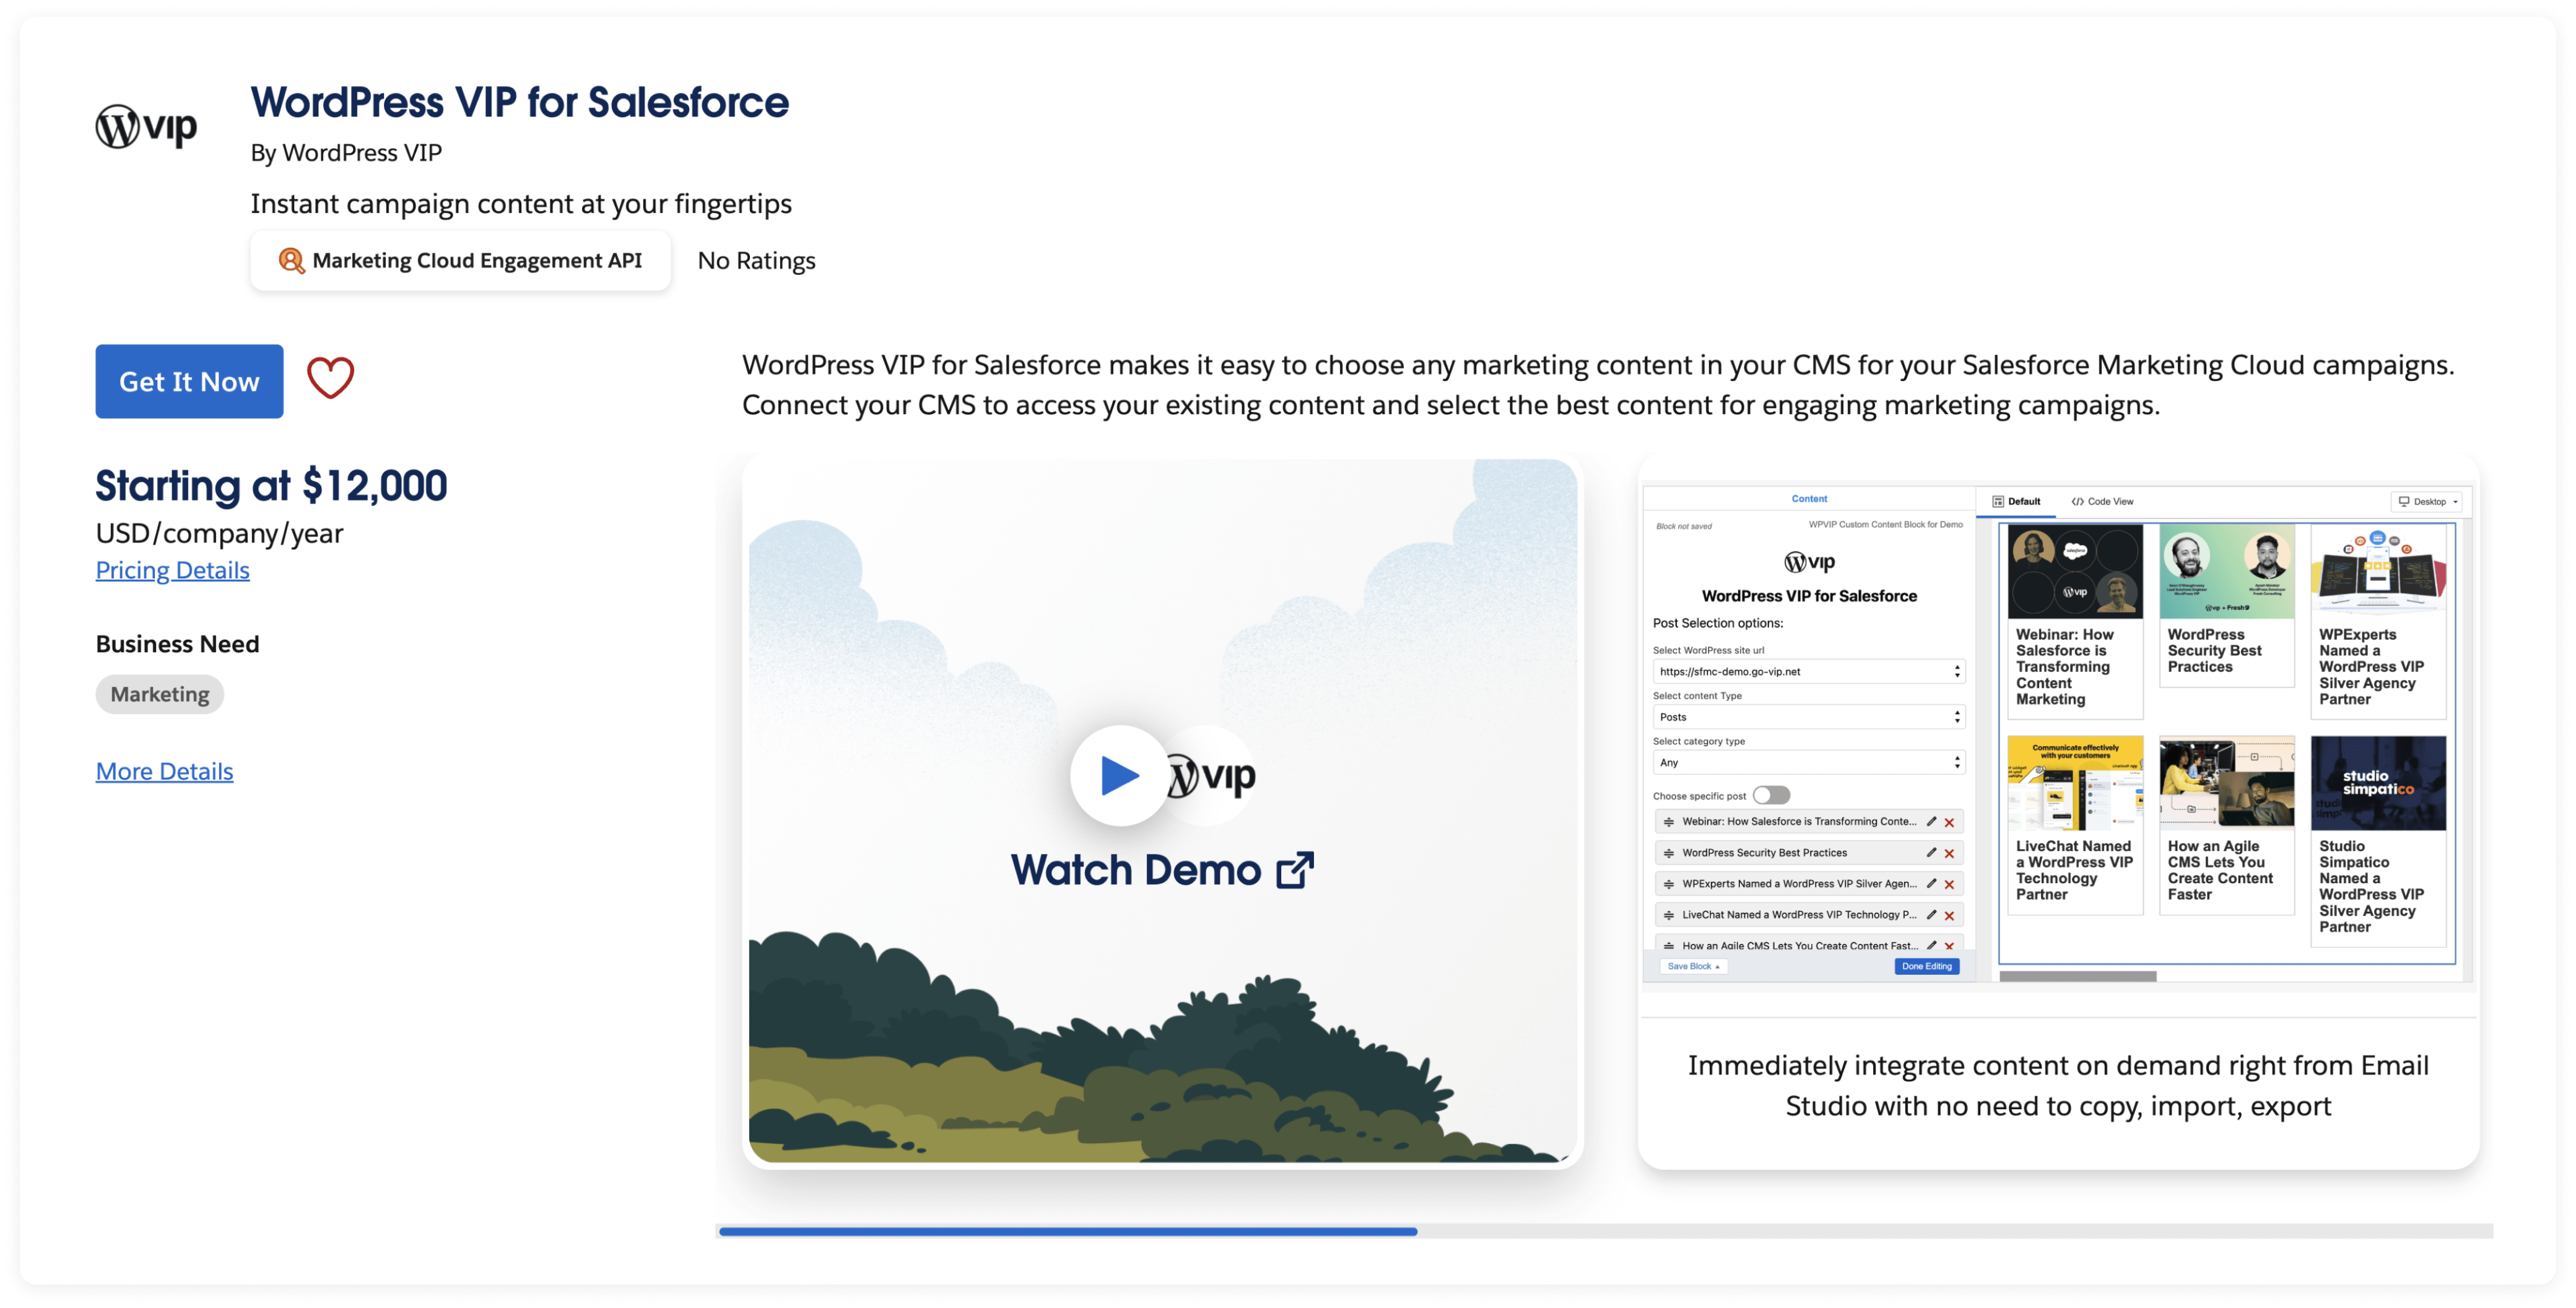Edit the Webinar How Salesforce post row

pyautogui.click(x=1930, y=821)
